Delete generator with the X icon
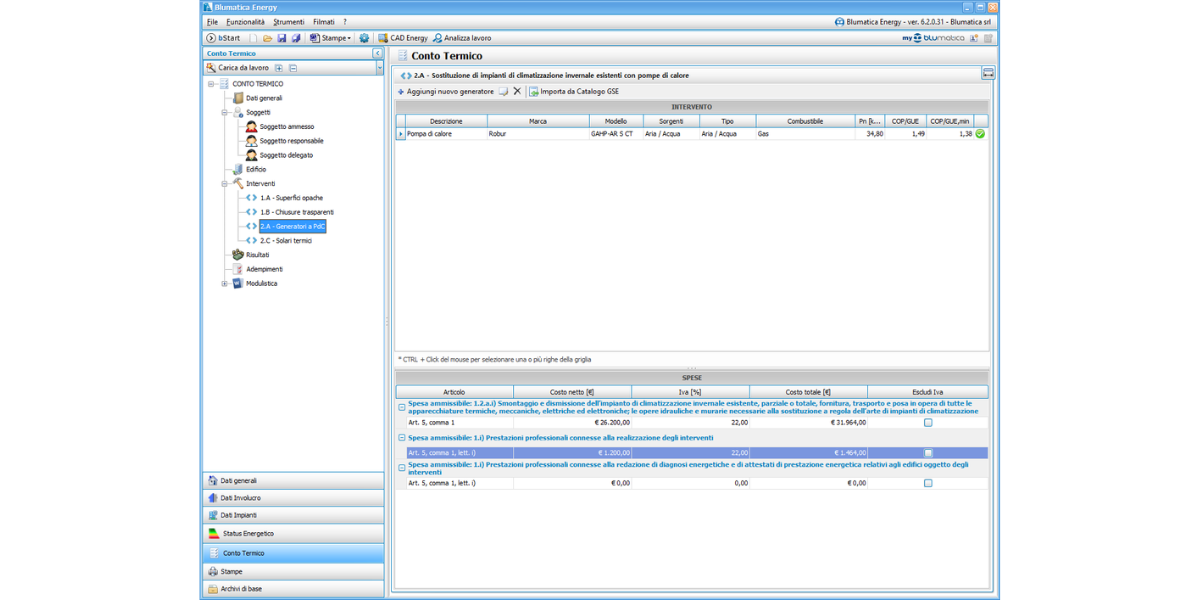 coord(517,91)
